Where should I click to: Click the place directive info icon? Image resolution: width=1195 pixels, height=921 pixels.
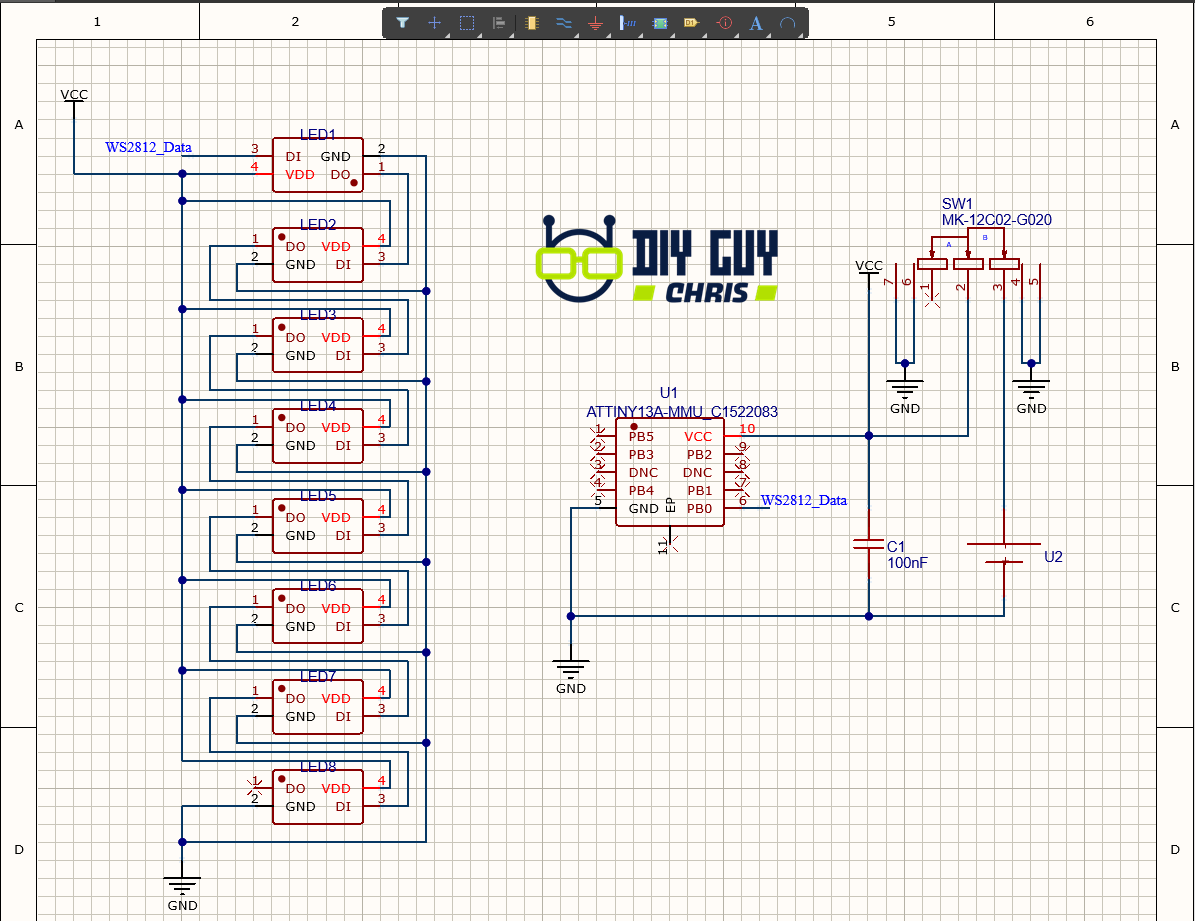[725, 23]
